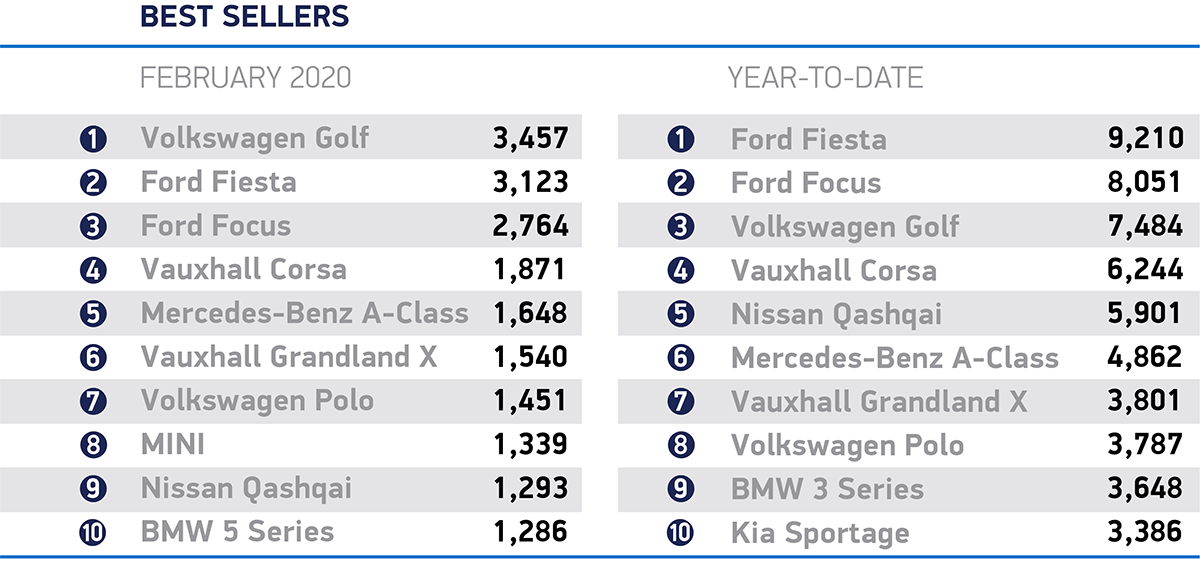Select the FEBRUARY 2020 column heading

click(246, 78)
